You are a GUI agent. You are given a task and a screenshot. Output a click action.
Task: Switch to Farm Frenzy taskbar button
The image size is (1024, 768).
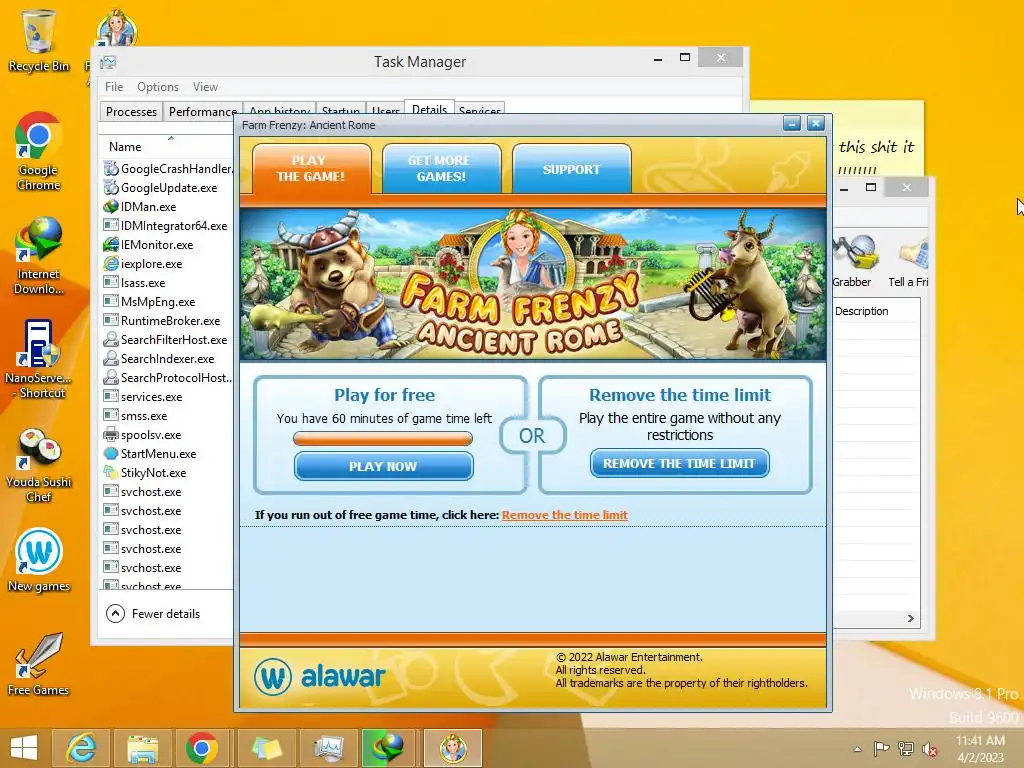[453, 748]
